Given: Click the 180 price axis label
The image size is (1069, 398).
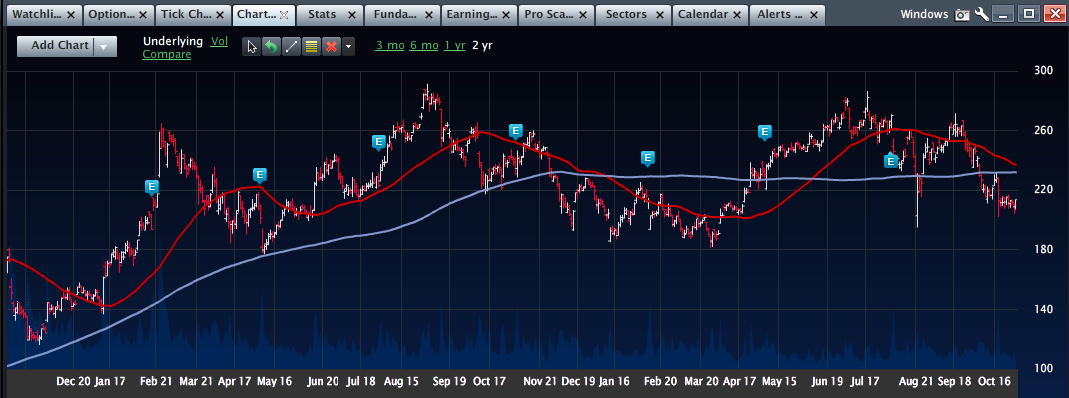Looking at the screenshot, I should [x=1043, y=249].
